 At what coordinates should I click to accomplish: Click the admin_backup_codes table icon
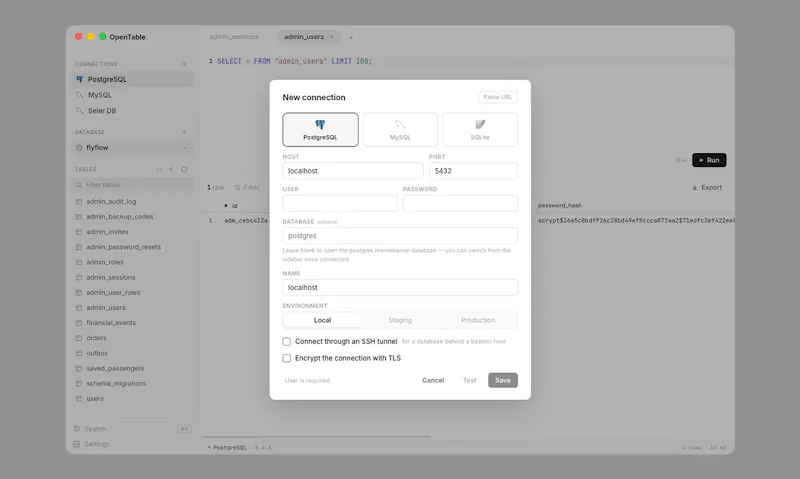(x=79, y=217)
